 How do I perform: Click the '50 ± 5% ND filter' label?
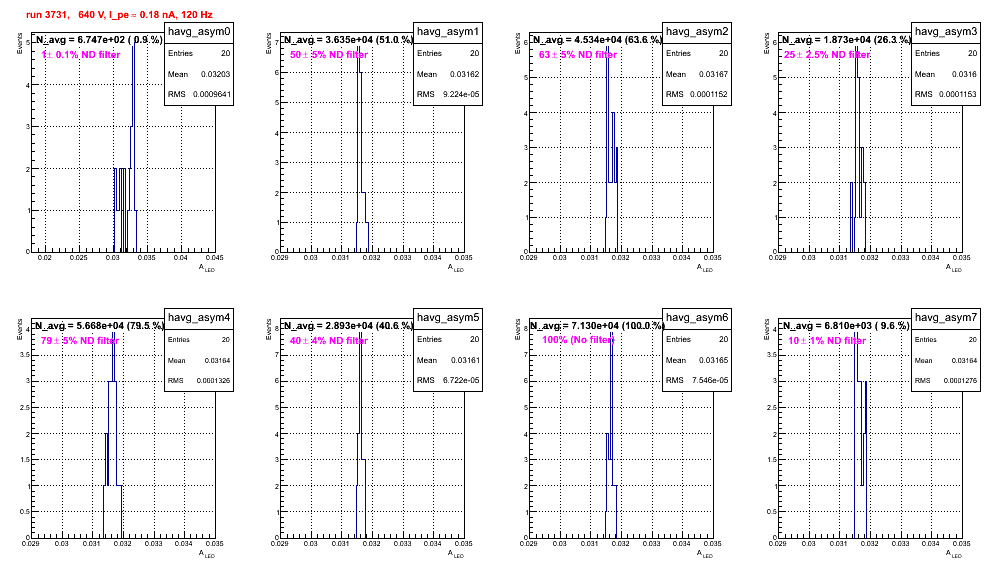tap(329, 55)
